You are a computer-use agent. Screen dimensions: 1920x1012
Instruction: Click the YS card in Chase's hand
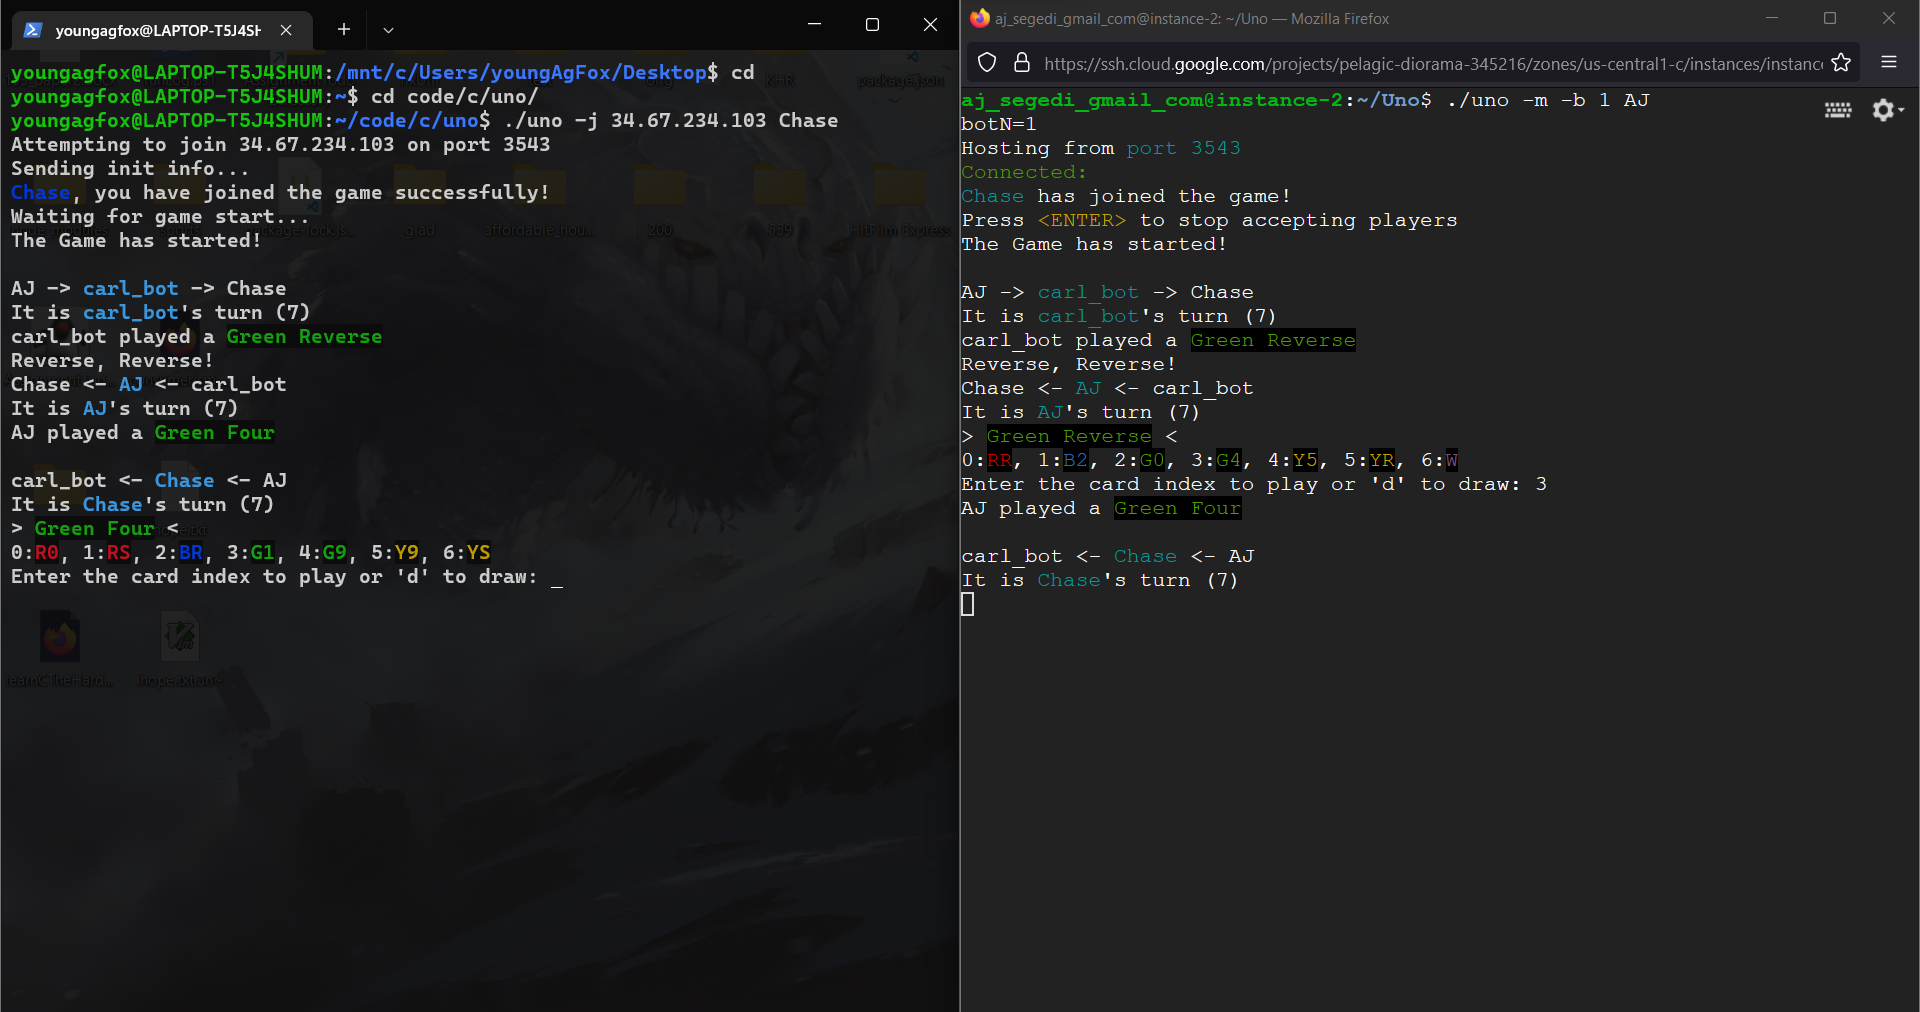(479, 553)
